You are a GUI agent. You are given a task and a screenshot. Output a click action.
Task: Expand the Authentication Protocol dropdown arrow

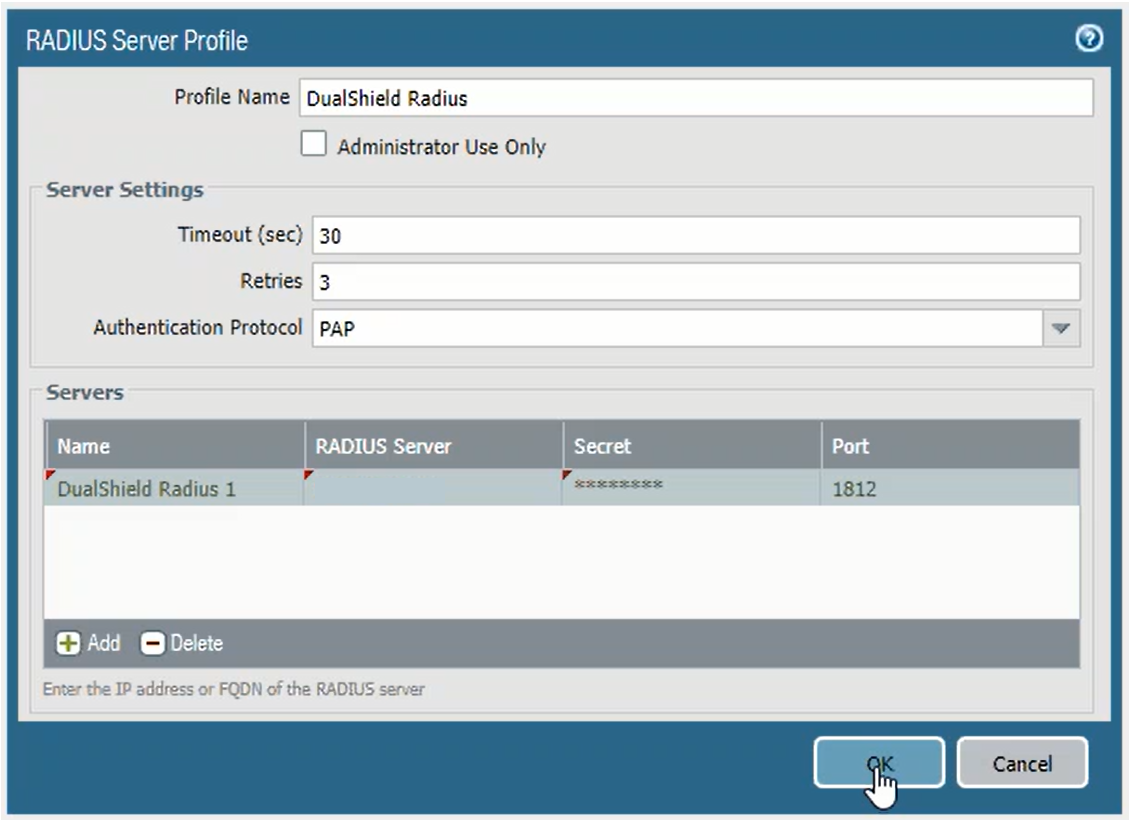(1062, 328)
